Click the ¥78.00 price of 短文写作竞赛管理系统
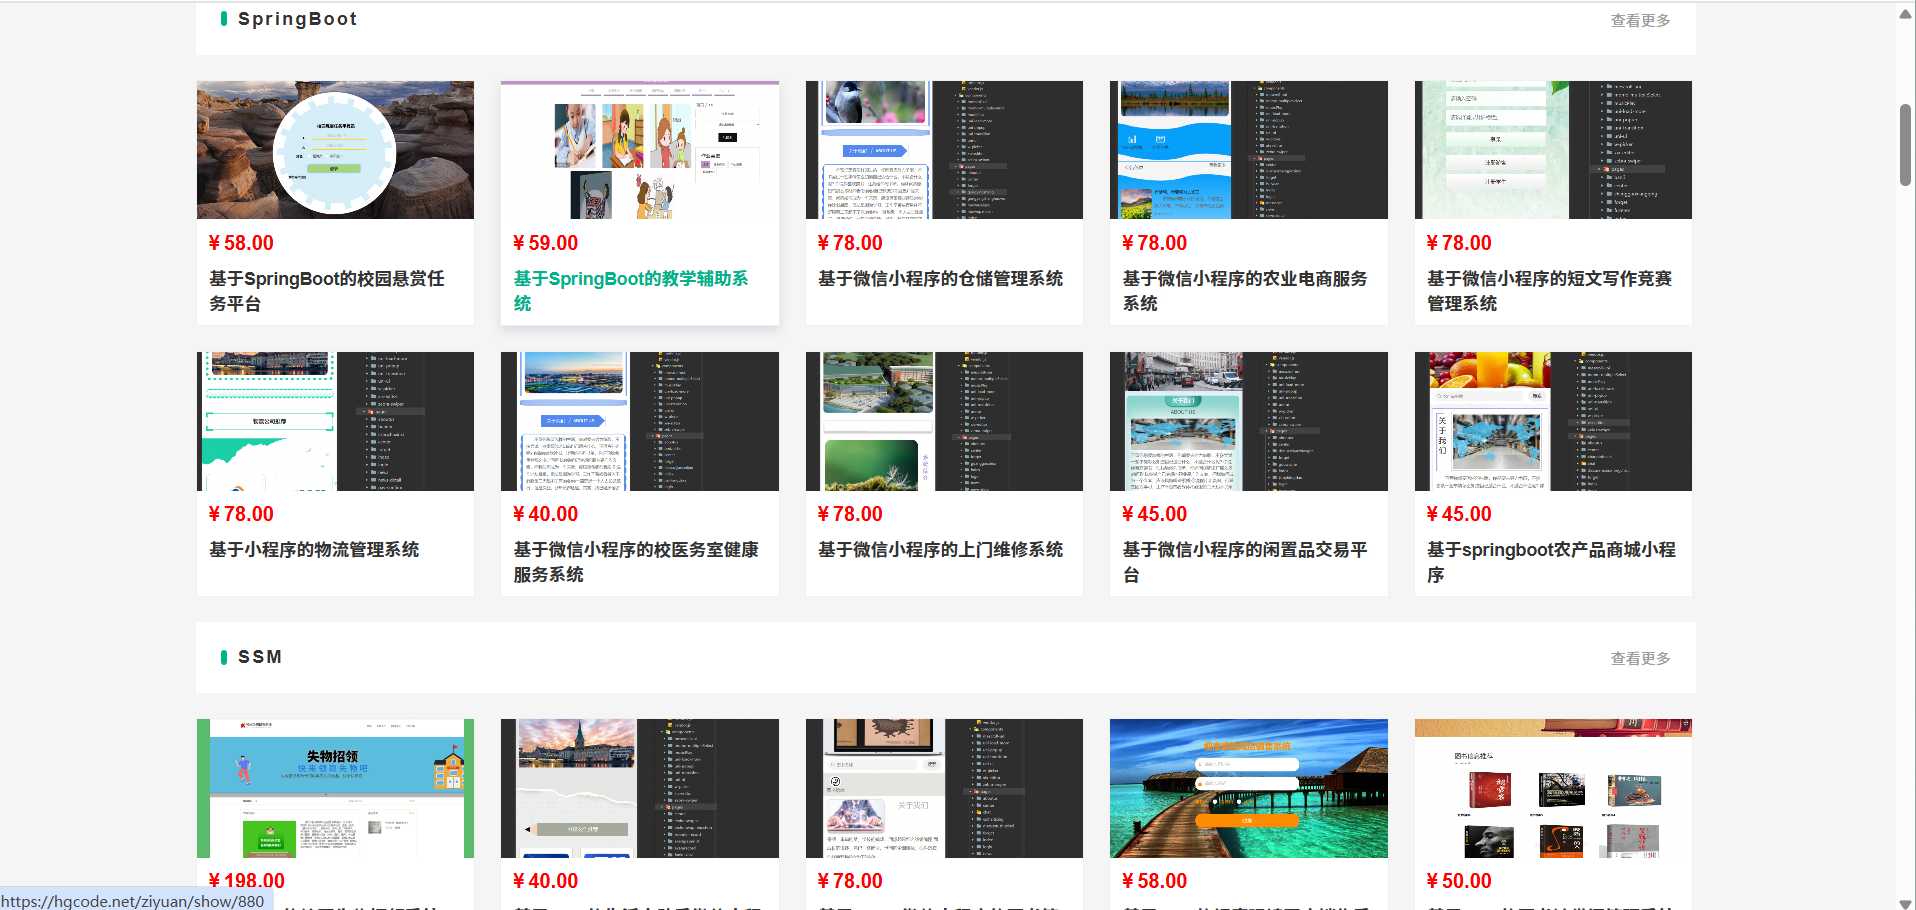The image size is (1916, 910). 1459,243
